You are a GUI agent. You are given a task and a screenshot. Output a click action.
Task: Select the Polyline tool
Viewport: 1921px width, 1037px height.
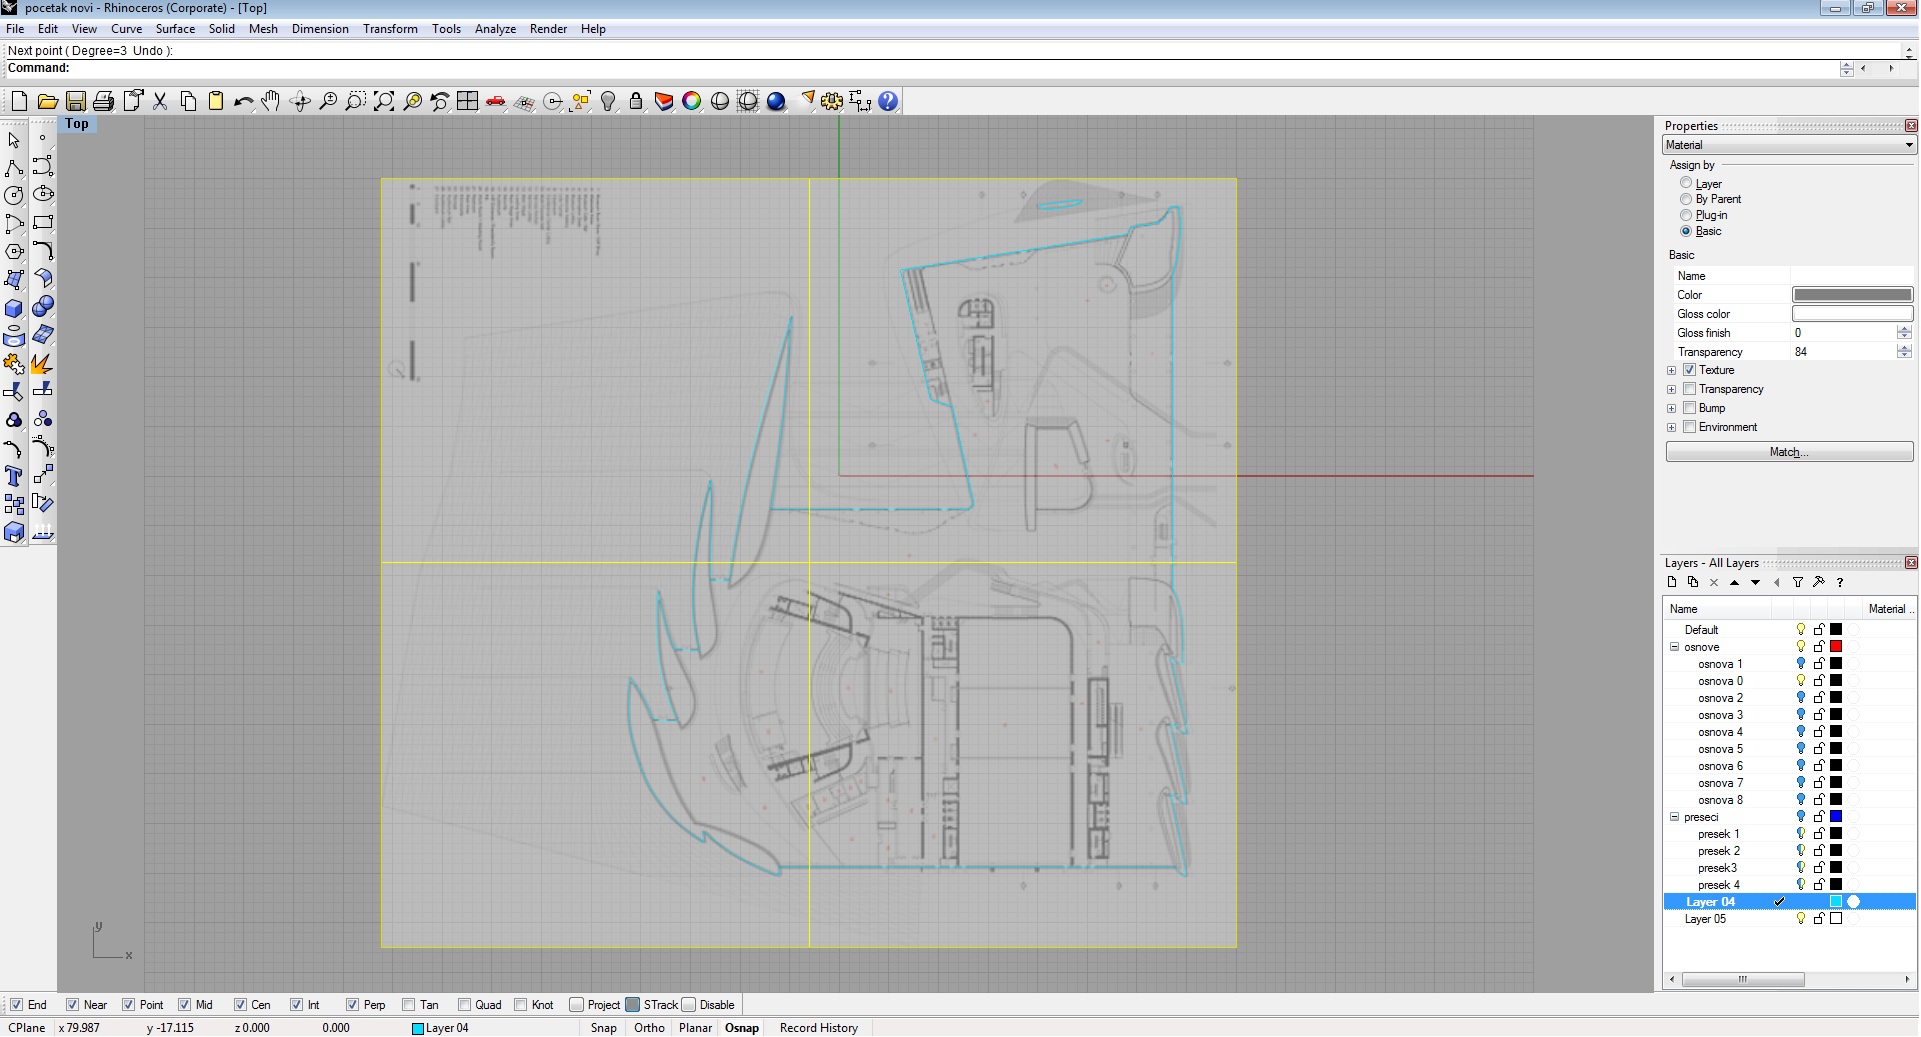[x=14, y=167]
